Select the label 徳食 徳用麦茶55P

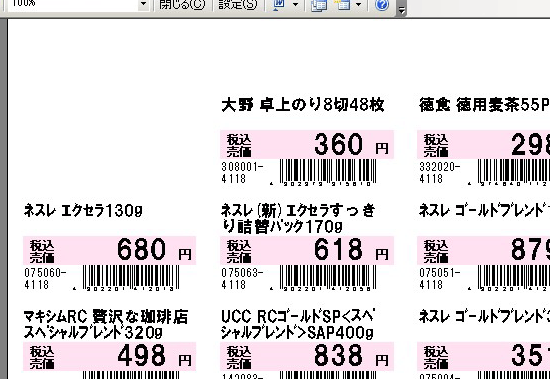coord(484,105)
